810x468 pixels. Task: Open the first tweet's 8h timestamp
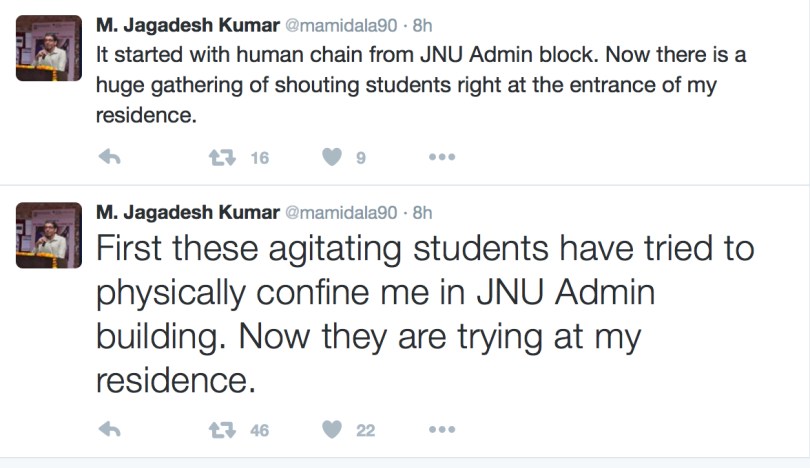(x=422, y=23)
